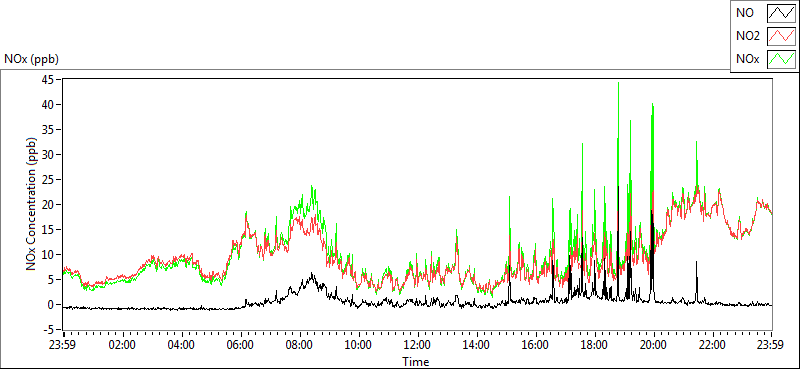Click the 10 y-axis scale value
The width and height of the screenshot is (800, 369).
pyautogui.click(x=47, y=254)
